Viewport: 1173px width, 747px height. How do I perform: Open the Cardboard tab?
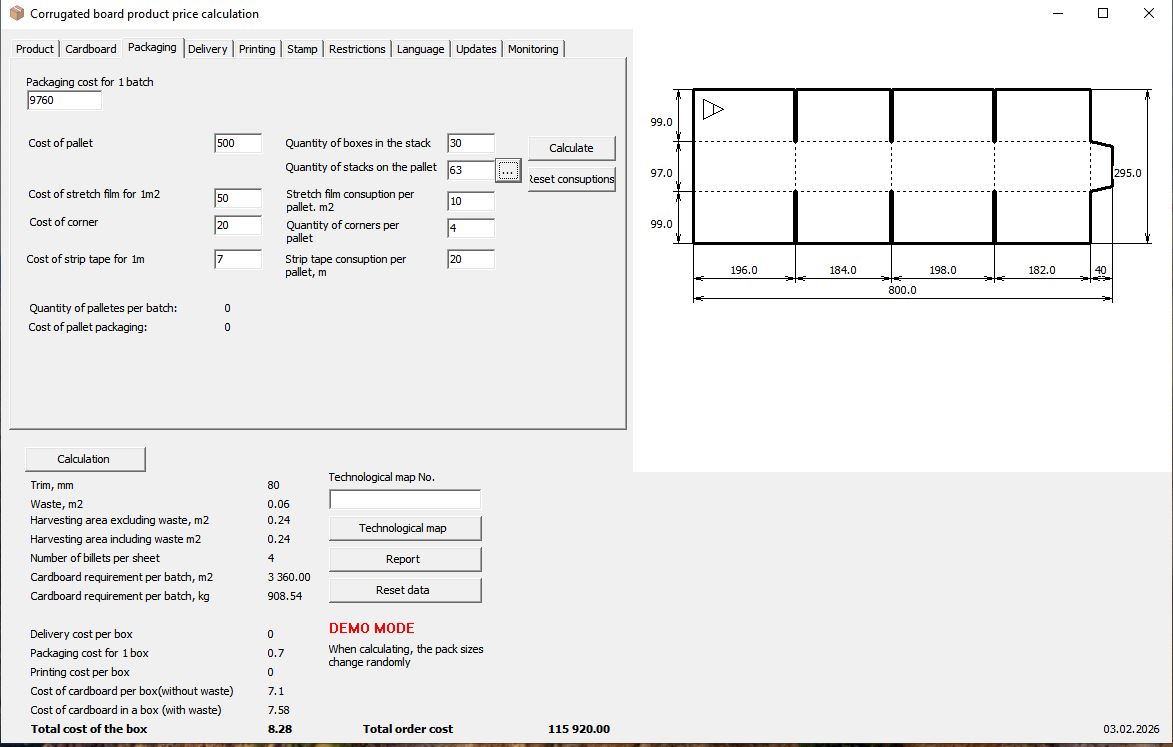point(90,48)
